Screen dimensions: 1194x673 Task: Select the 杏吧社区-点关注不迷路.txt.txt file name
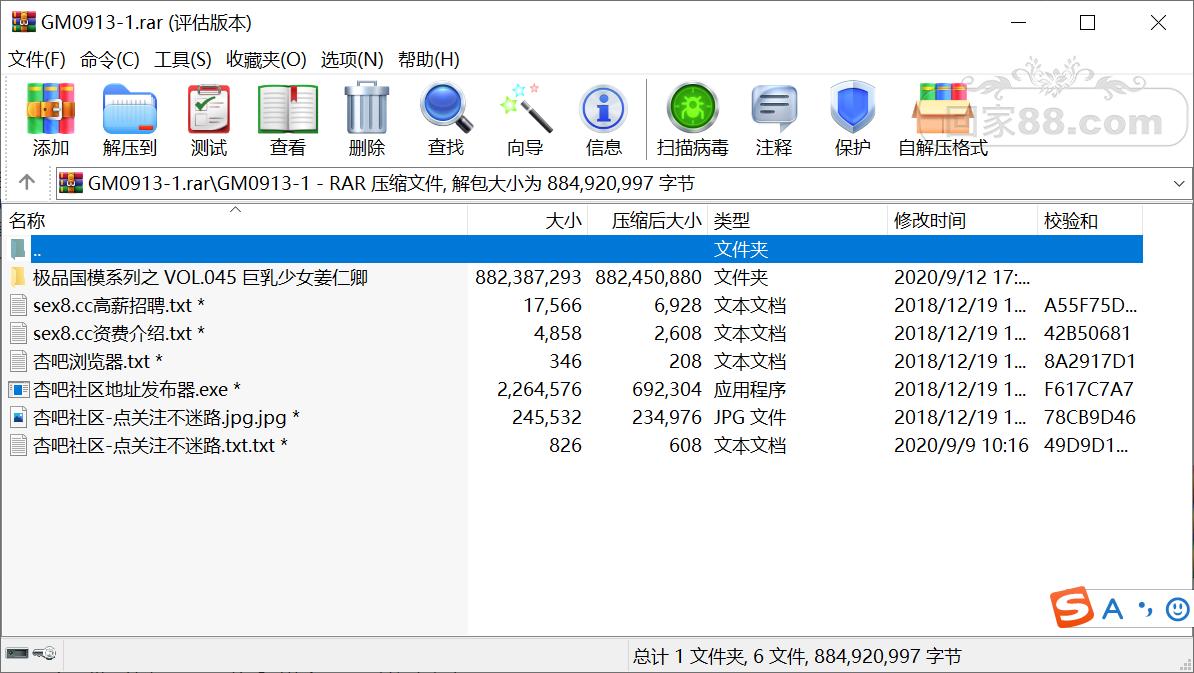point(160,445)
